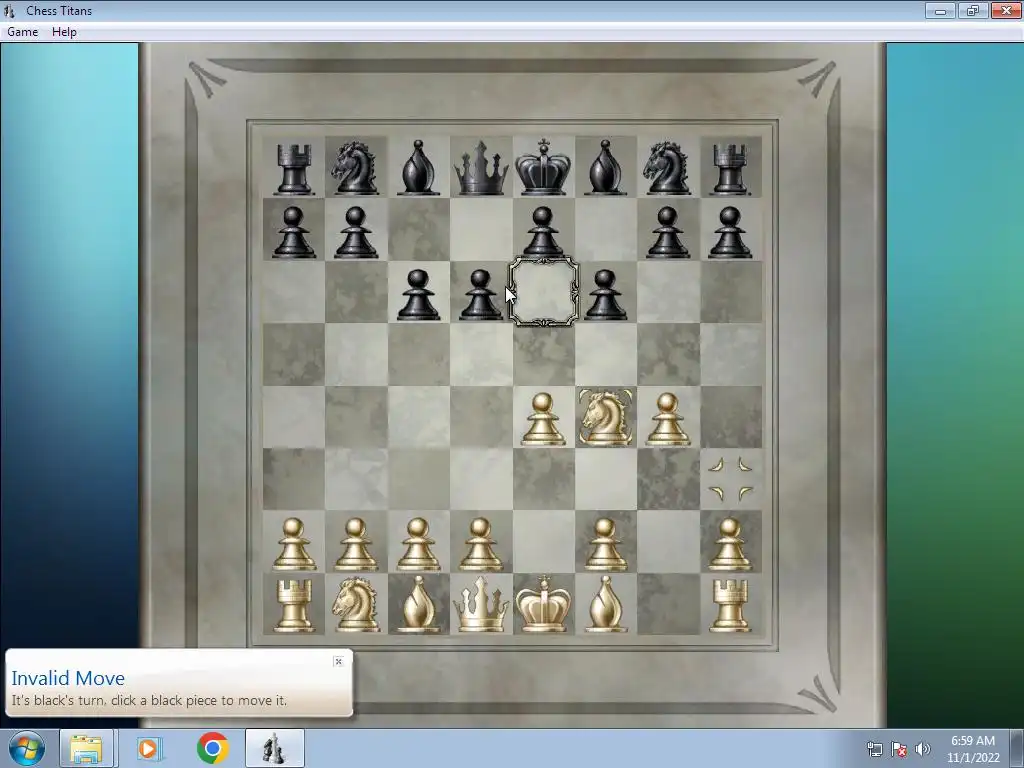This screenshot has height=768, width=1024.
Task: Click the white queen on d1
Action: click(481, 605)
